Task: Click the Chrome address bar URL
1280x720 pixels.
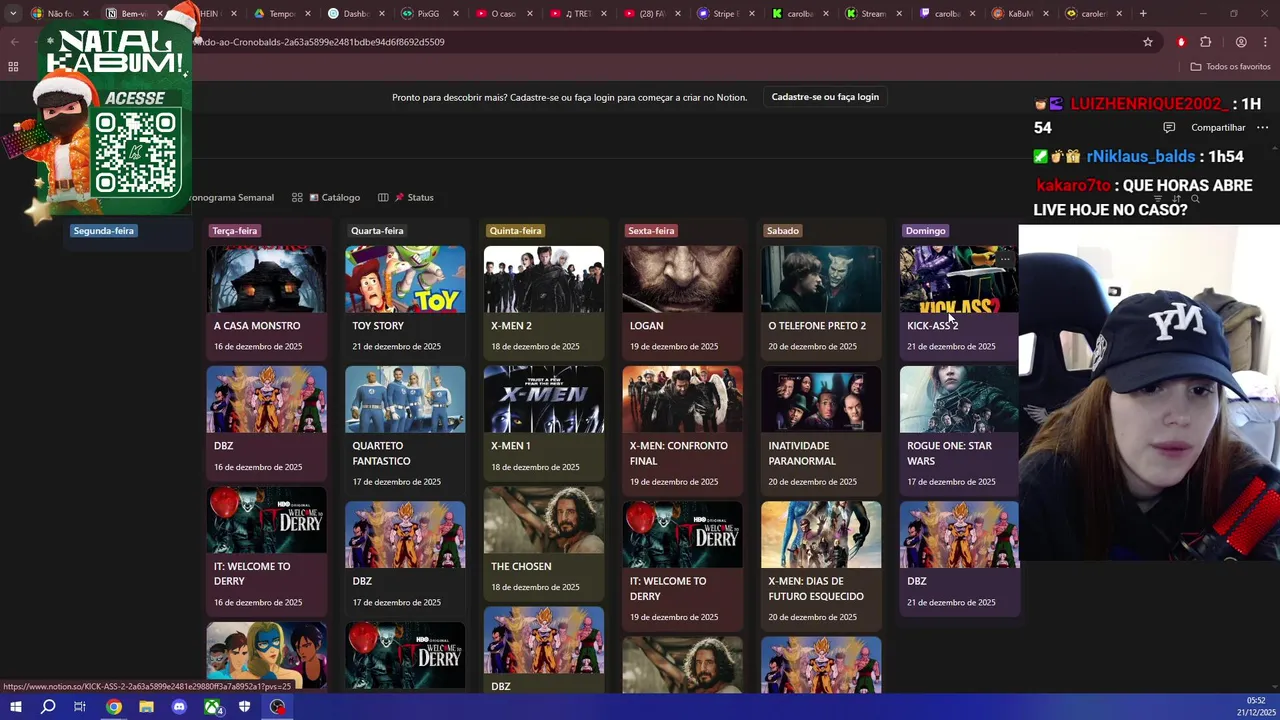Action: (320, 42)
